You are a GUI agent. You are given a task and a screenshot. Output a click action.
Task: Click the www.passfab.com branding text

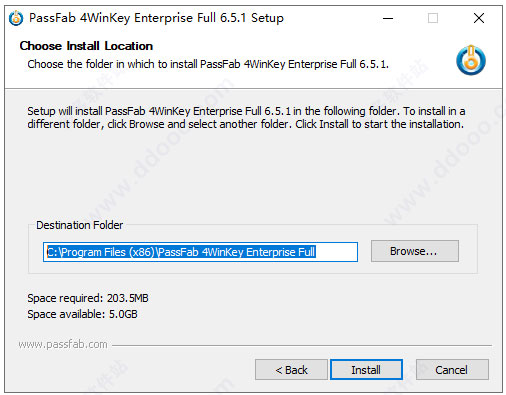click(63, 344)
